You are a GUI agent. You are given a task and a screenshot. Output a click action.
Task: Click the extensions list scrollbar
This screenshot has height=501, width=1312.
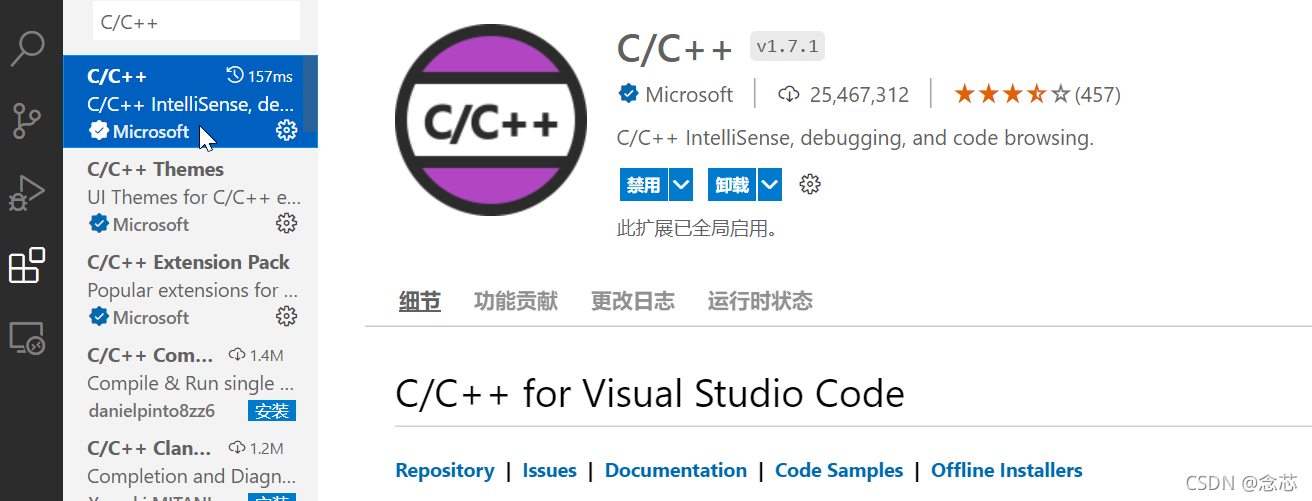[x=311, y=93]
